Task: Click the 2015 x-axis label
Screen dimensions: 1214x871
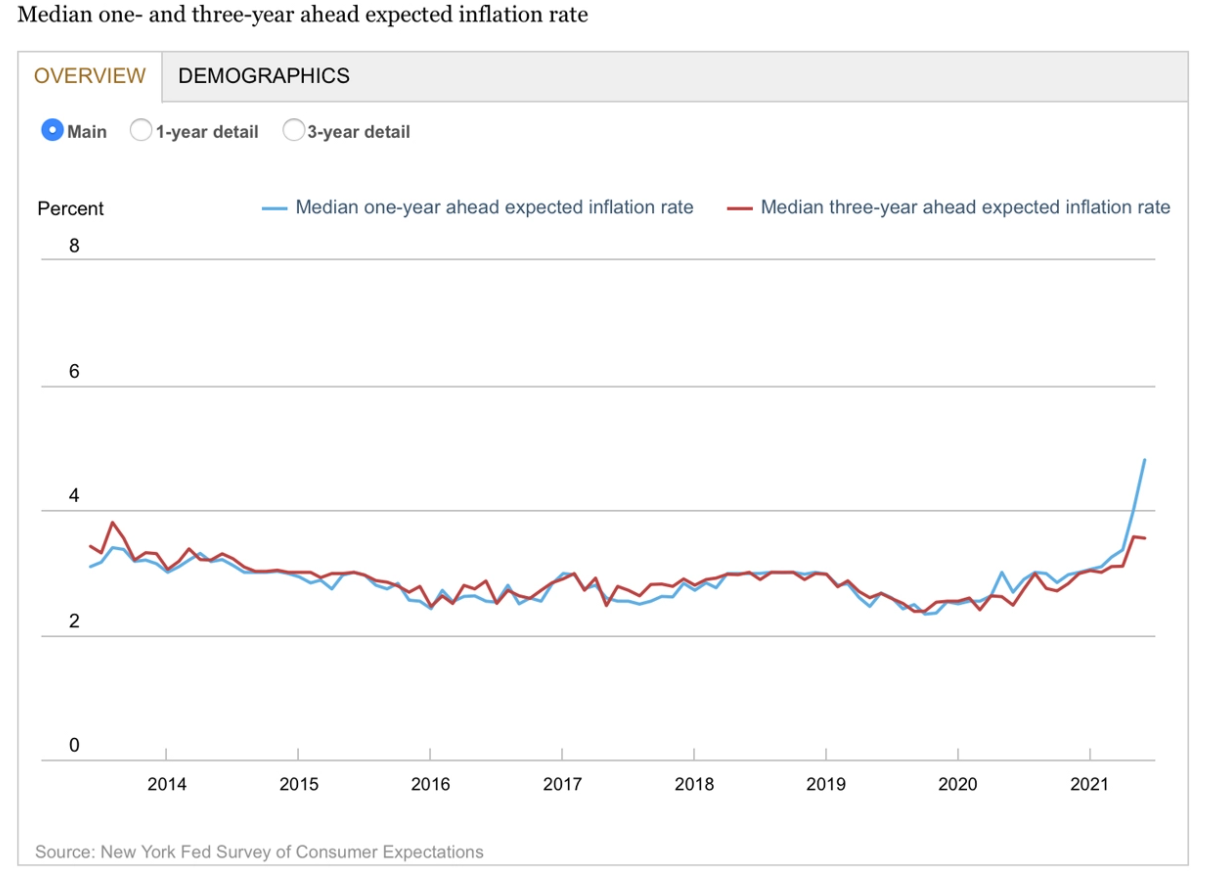Action: pos(298,785)
